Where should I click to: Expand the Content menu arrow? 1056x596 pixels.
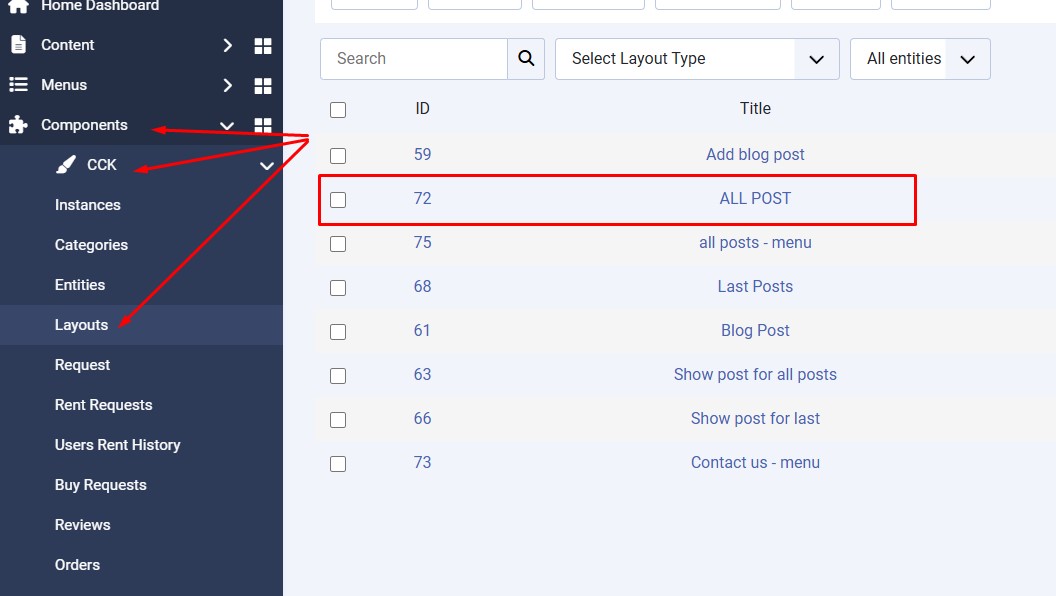pos(227,46)
